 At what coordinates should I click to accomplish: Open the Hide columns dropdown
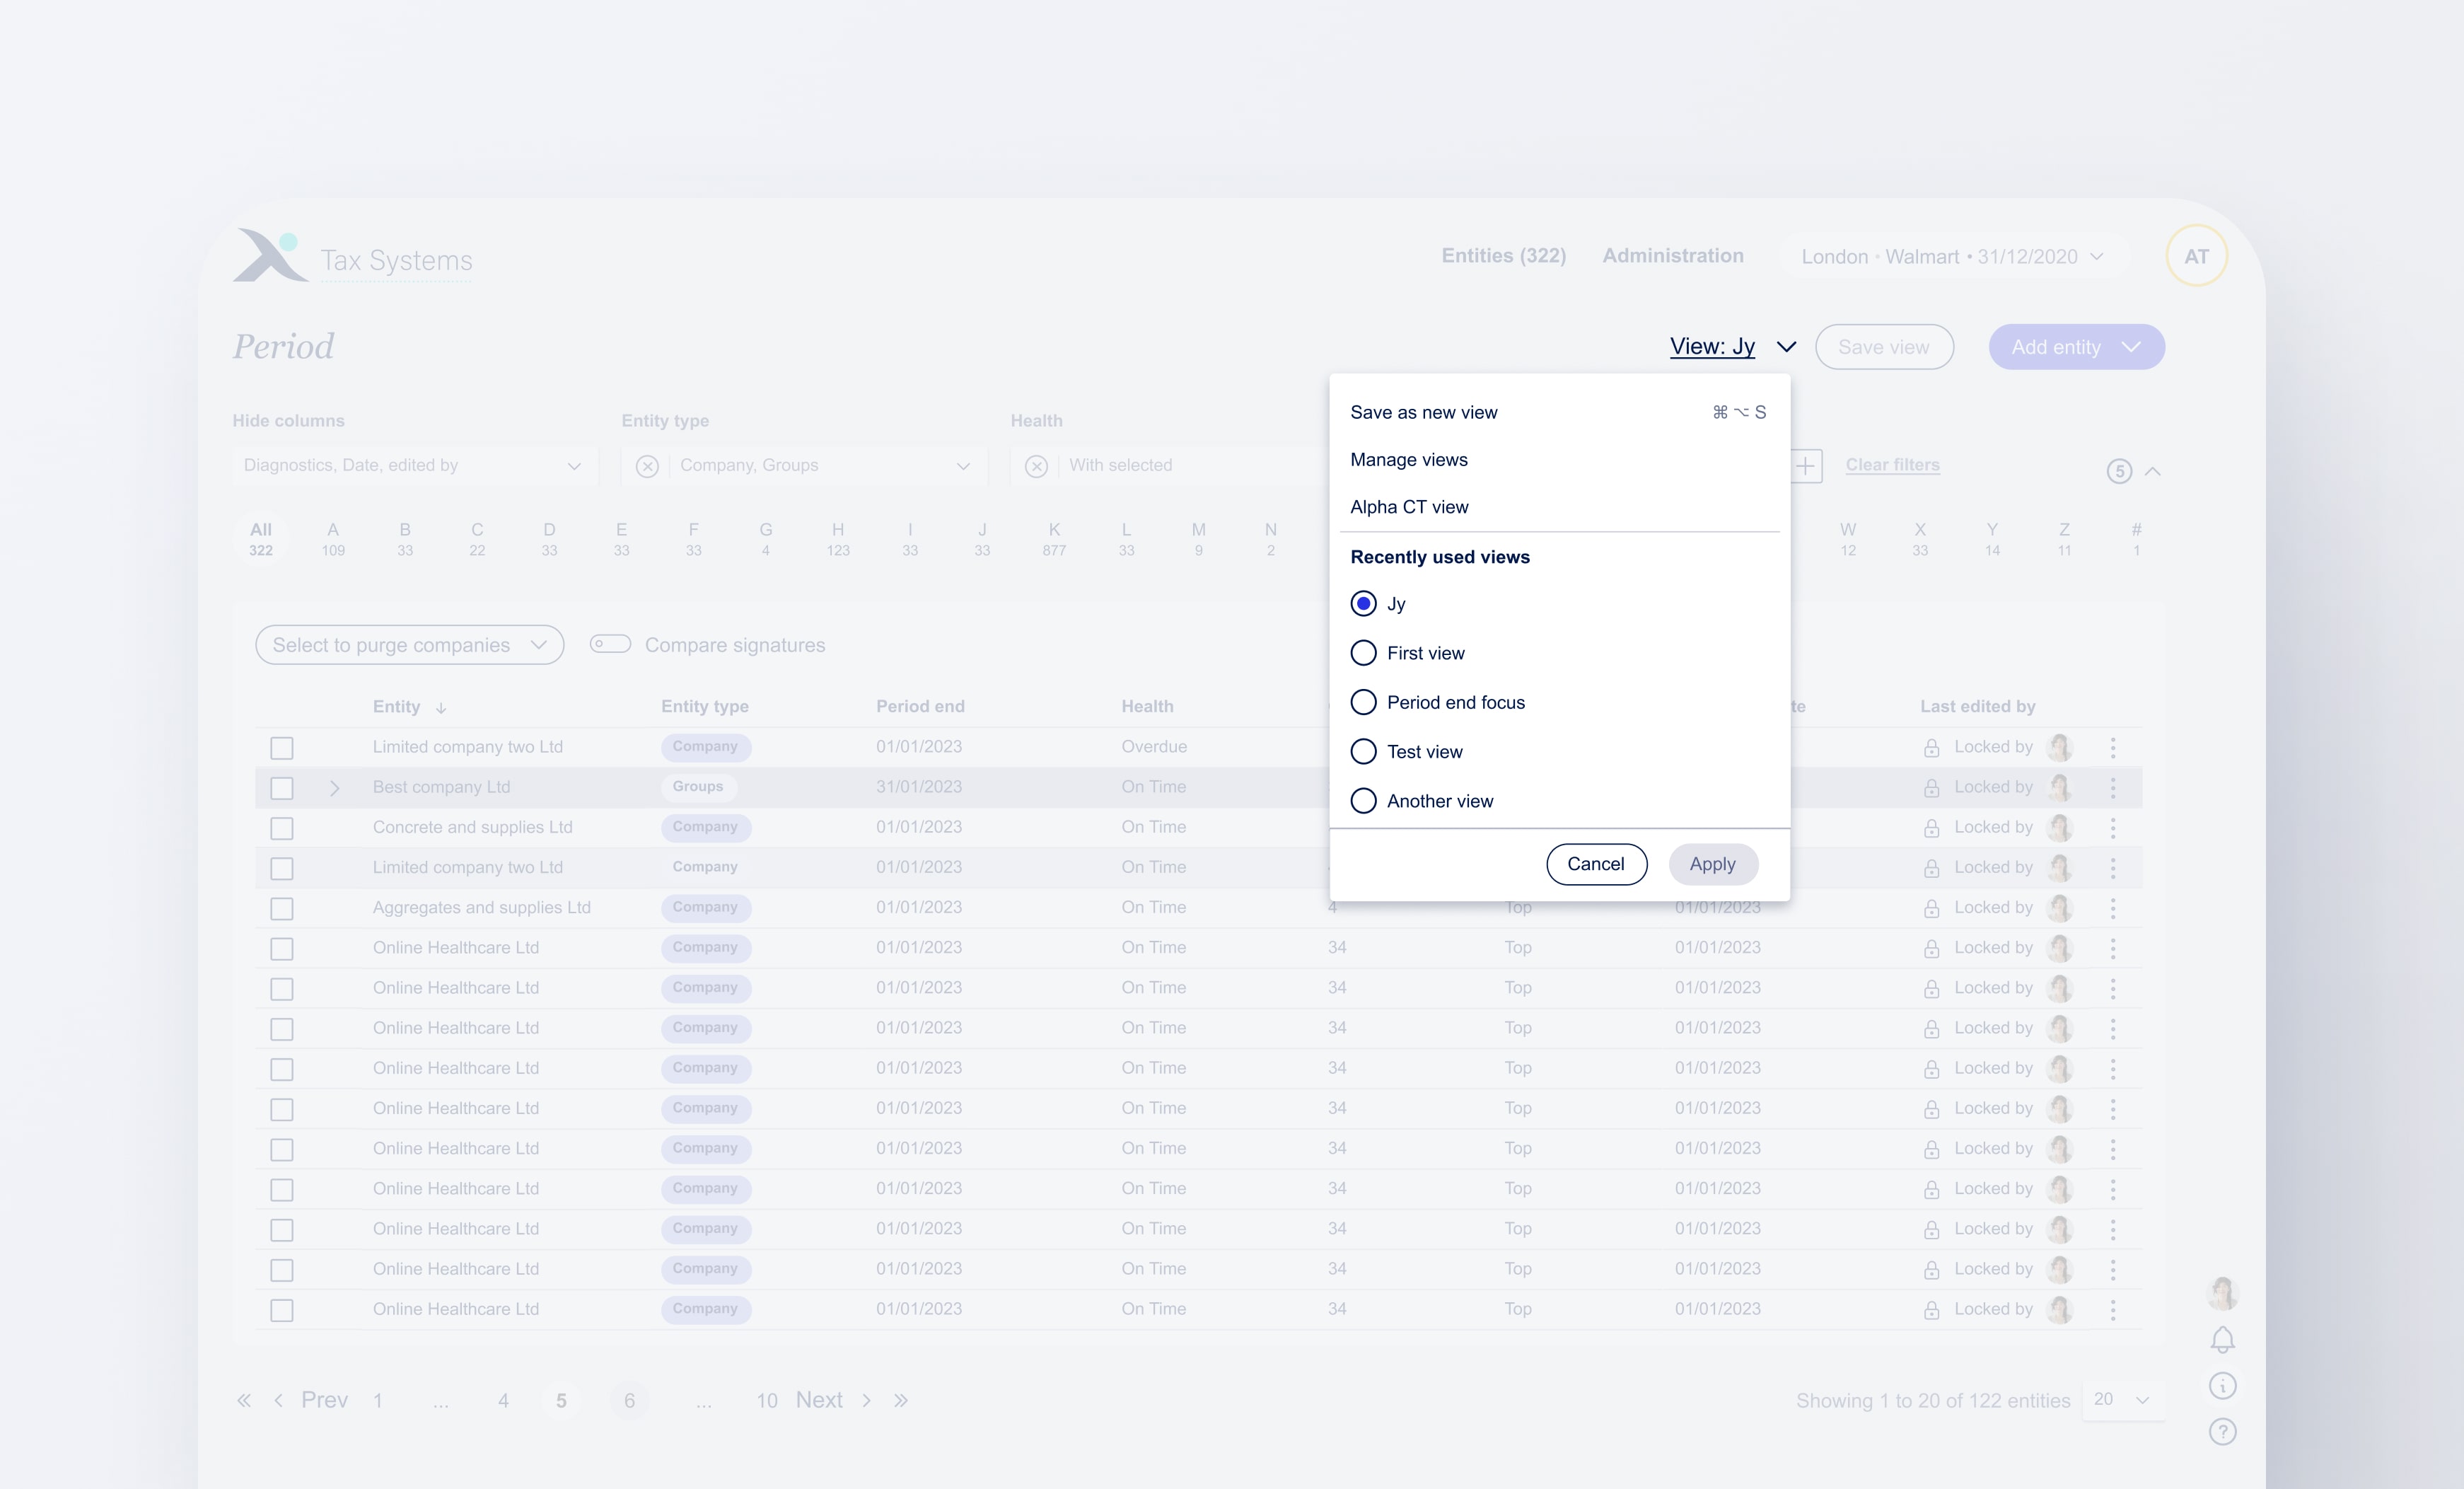pyautogui.click(x=414, y=466)
